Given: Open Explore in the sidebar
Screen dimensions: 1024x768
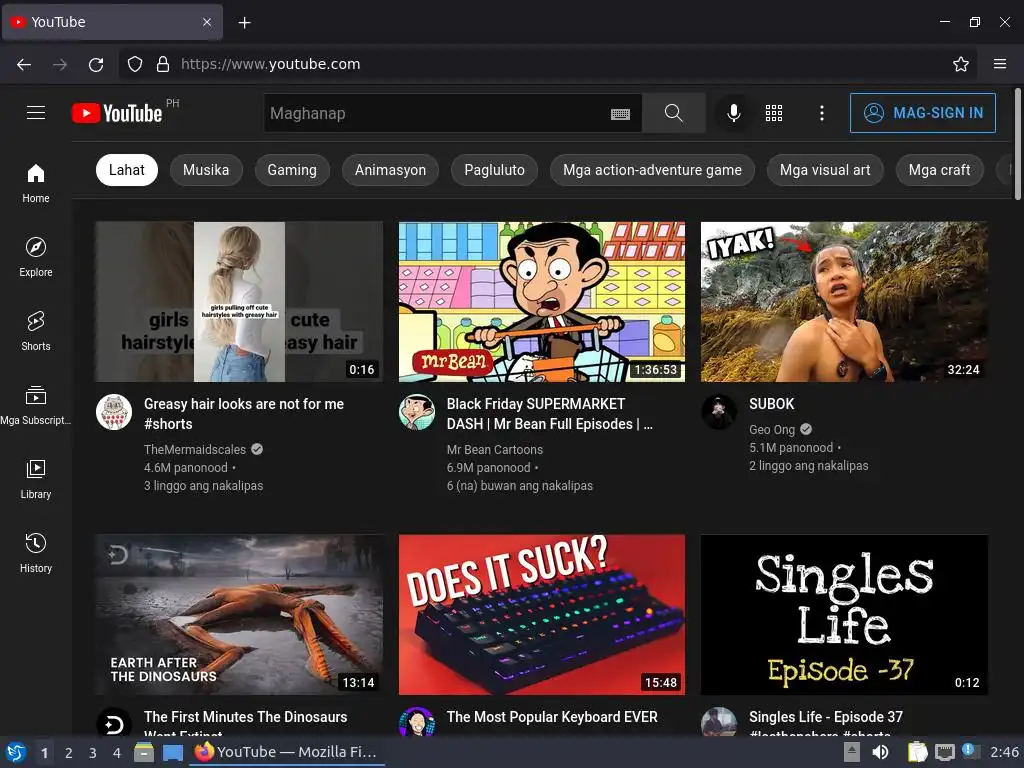Looking at the screenshot, I should click(x=36, y=257).
